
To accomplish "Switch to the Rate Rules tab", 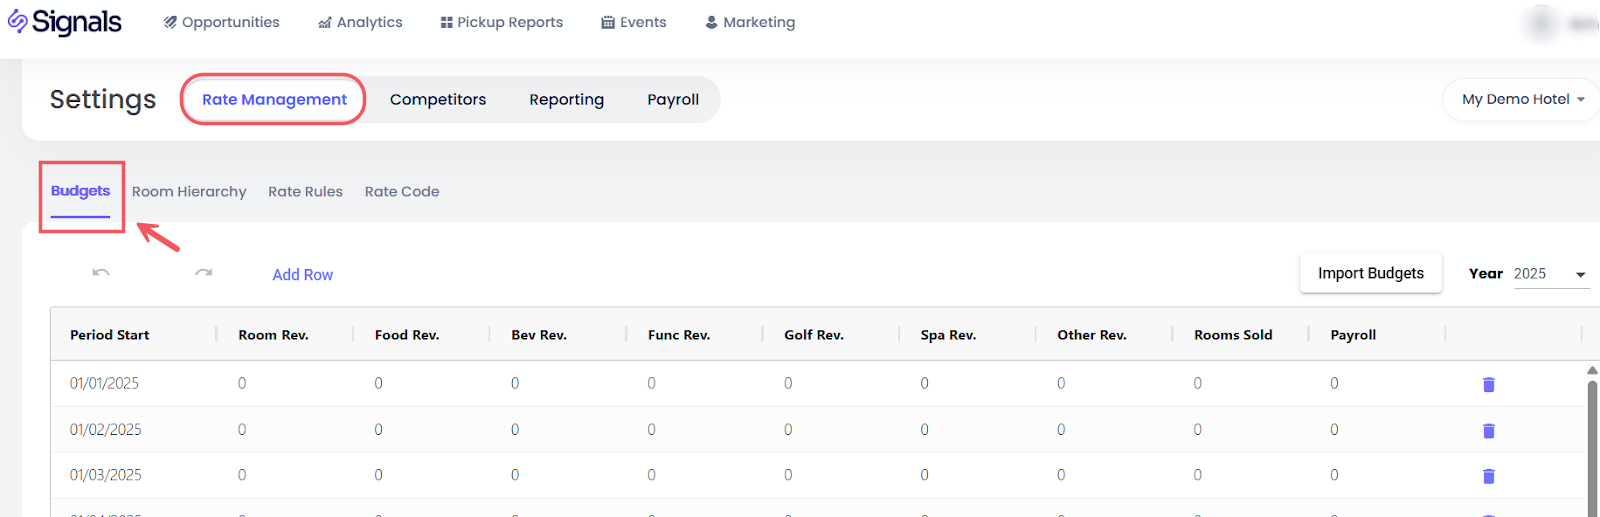I will click(305, 191).
